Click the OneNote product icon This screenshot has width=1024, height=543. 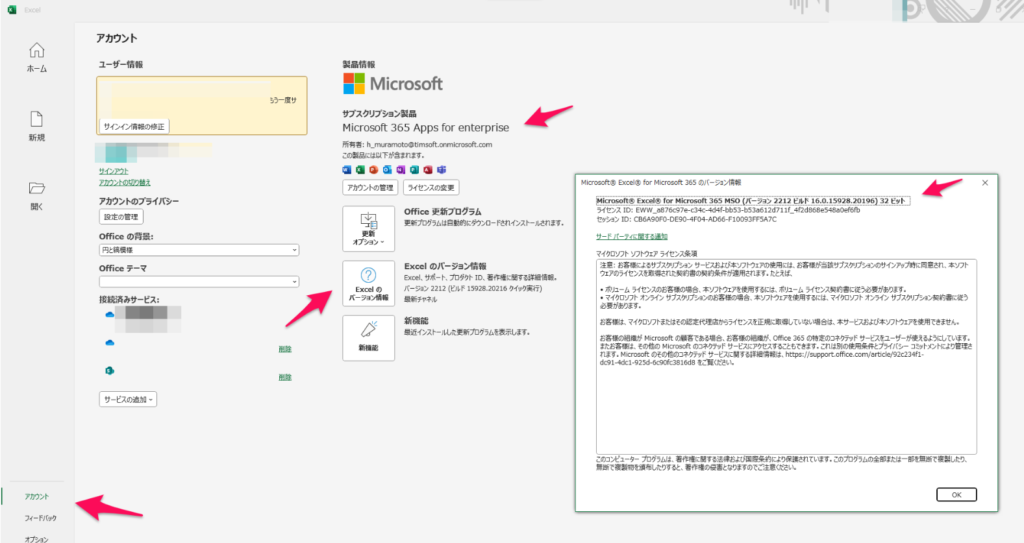(401, 170)
